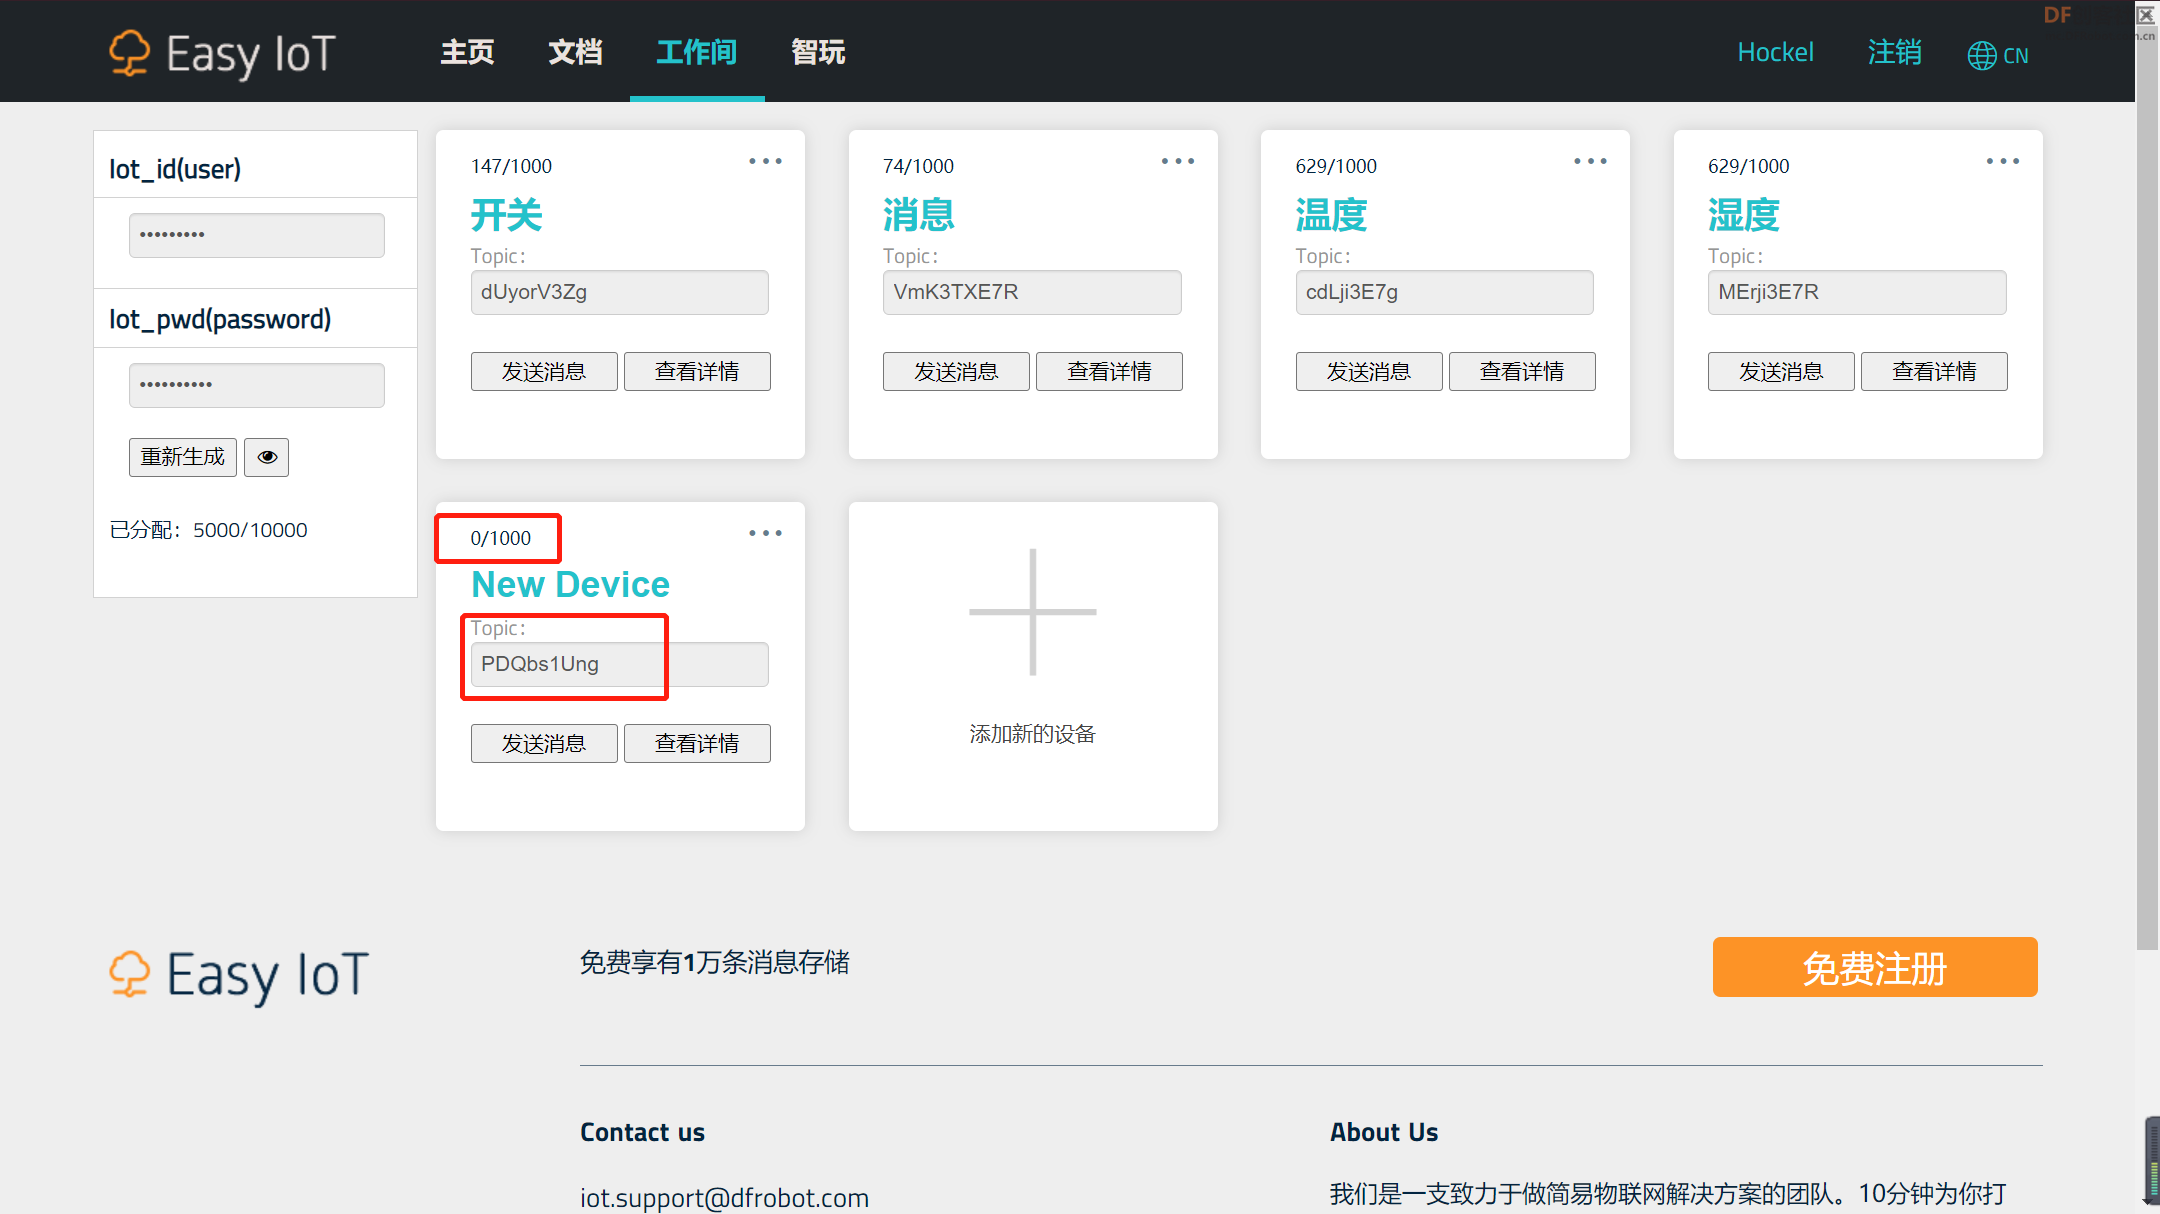This screenshot has width=2160, height=1214.
Task: Open the three-dot menu on 开关 card
Action: coord(766,161)
